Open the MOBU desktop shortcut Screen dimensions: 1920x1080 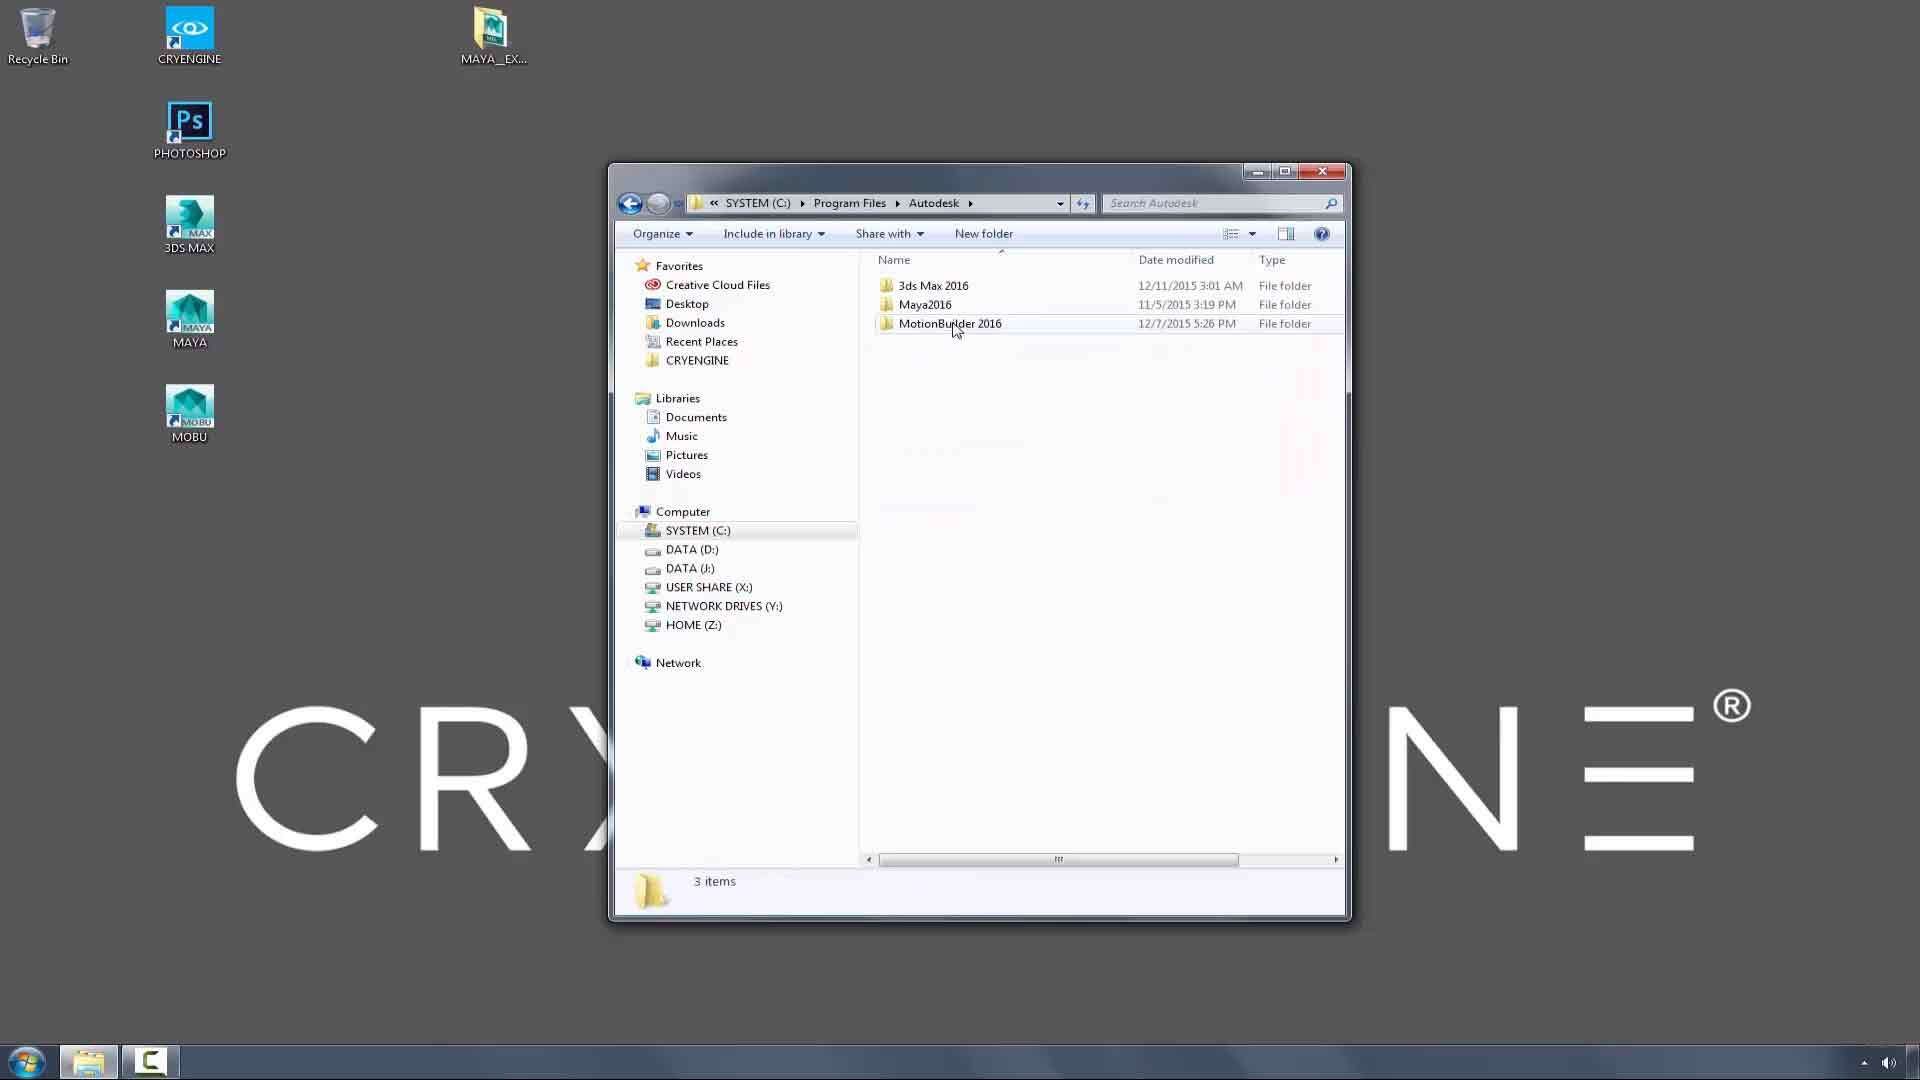pos(189,404)
